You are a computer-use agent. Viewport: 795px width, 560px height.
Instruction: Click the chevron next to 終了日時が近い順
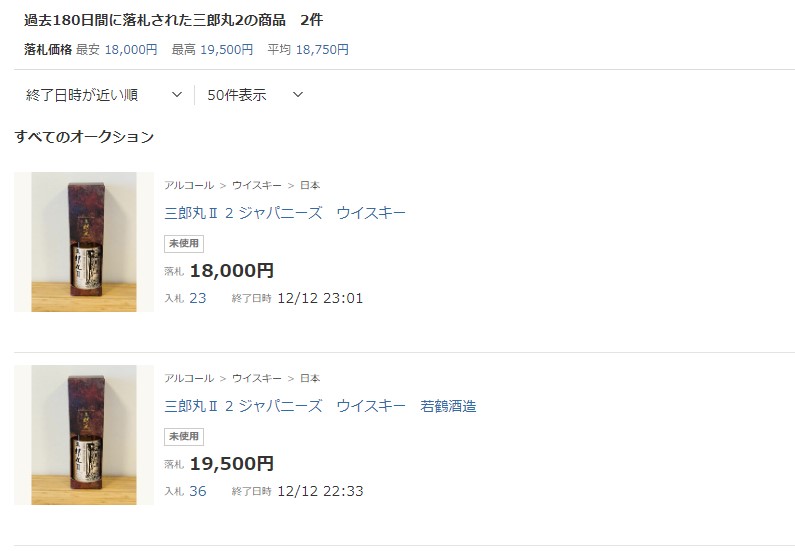coord(176,94)
